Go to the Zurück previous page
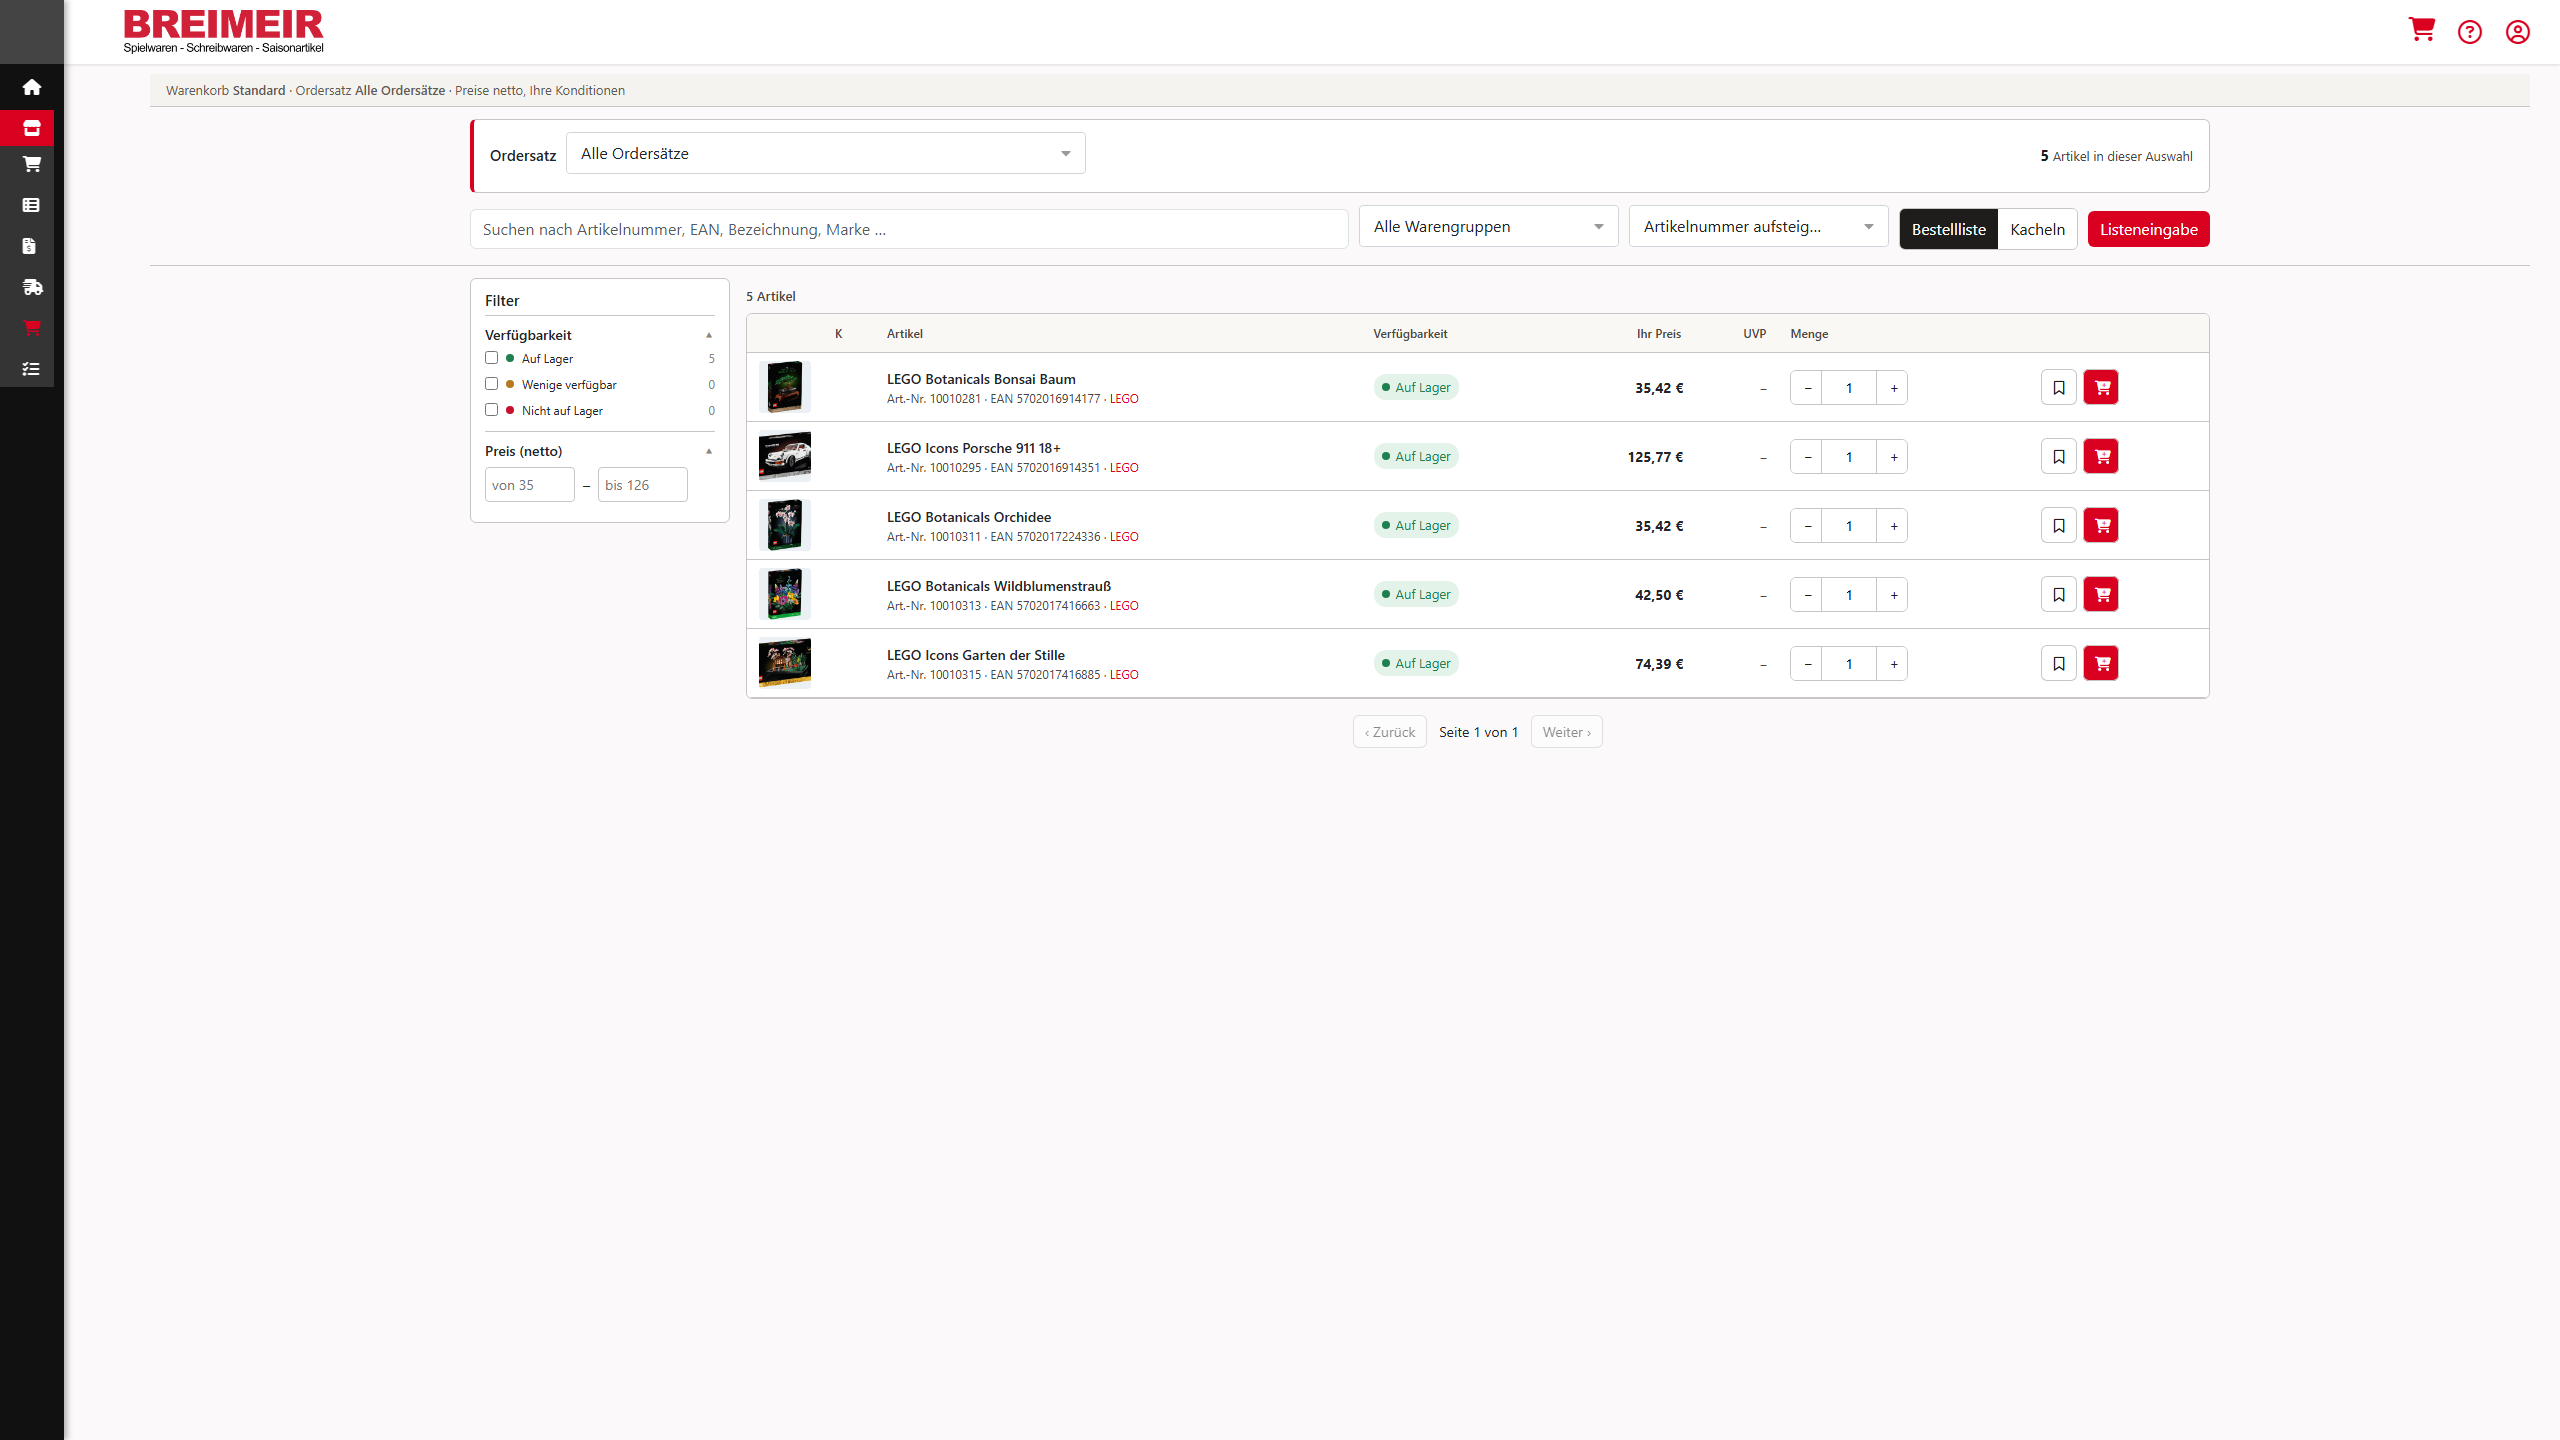 pos(1390,732)
